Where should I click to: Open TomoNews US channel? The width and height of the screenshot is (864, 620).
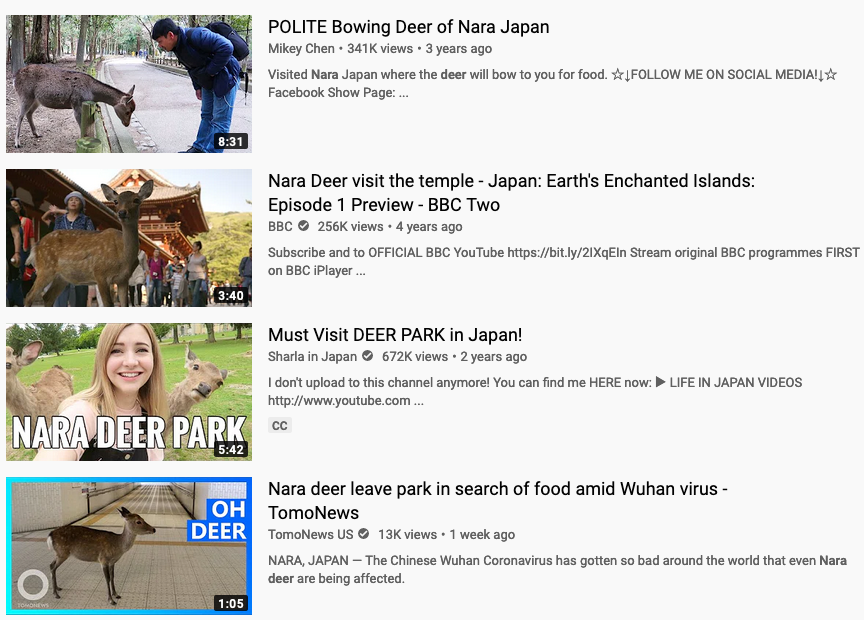click(x=310, y=535)
